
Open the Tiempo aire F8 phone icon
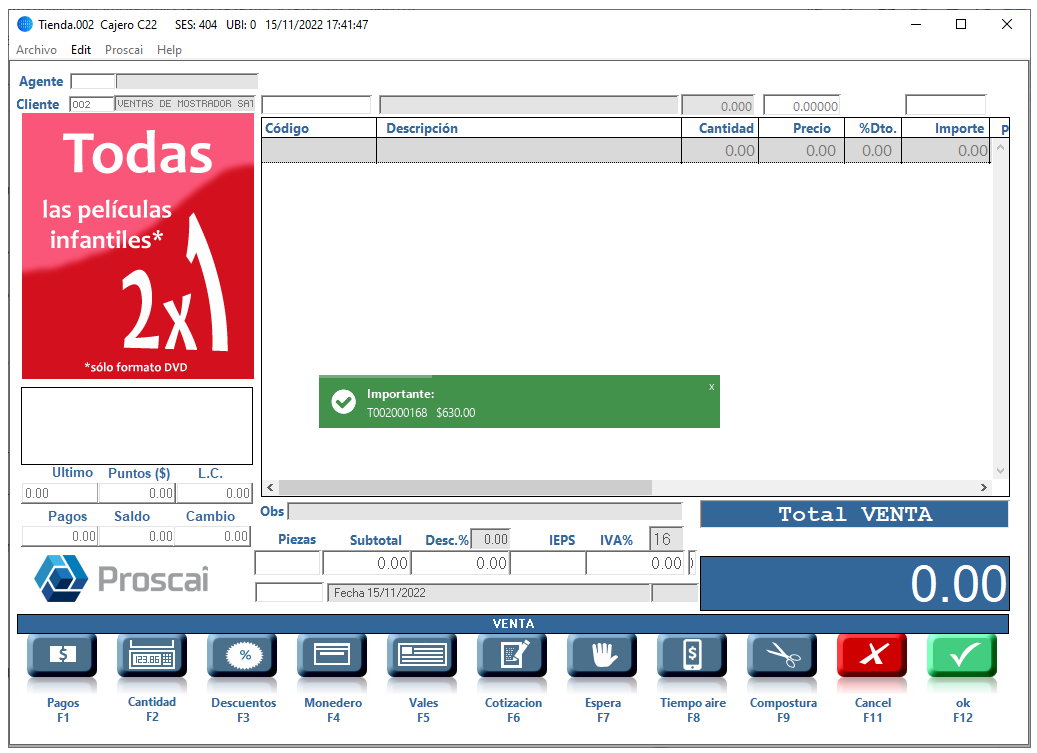tap(692, 656)
